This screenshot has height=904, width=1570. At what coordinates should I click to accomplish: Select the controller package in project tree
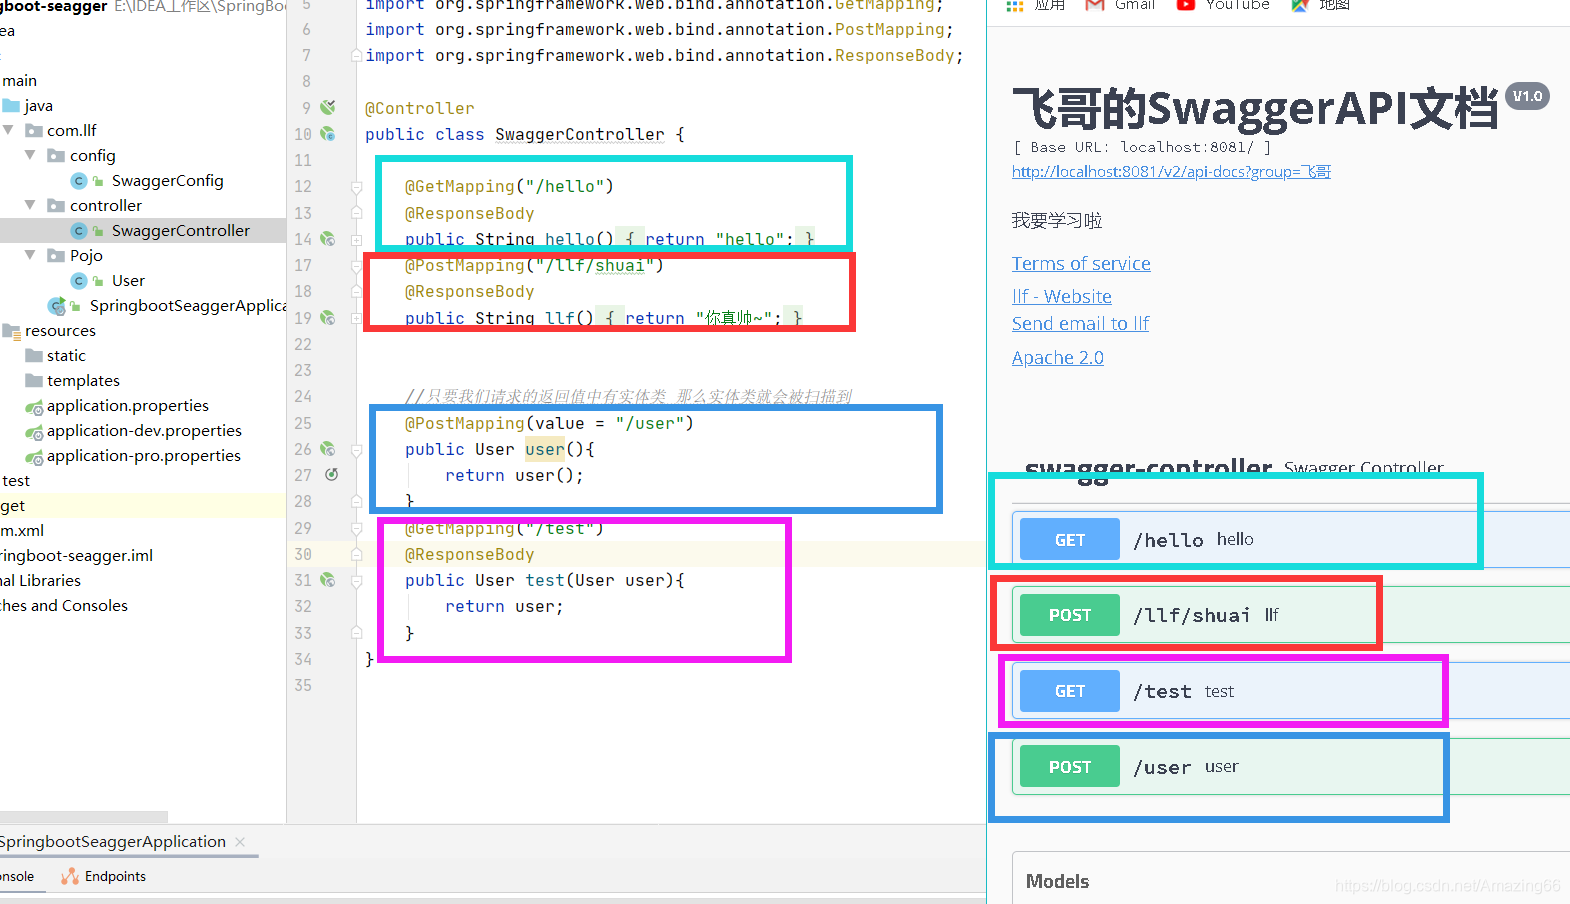[106, 206]
